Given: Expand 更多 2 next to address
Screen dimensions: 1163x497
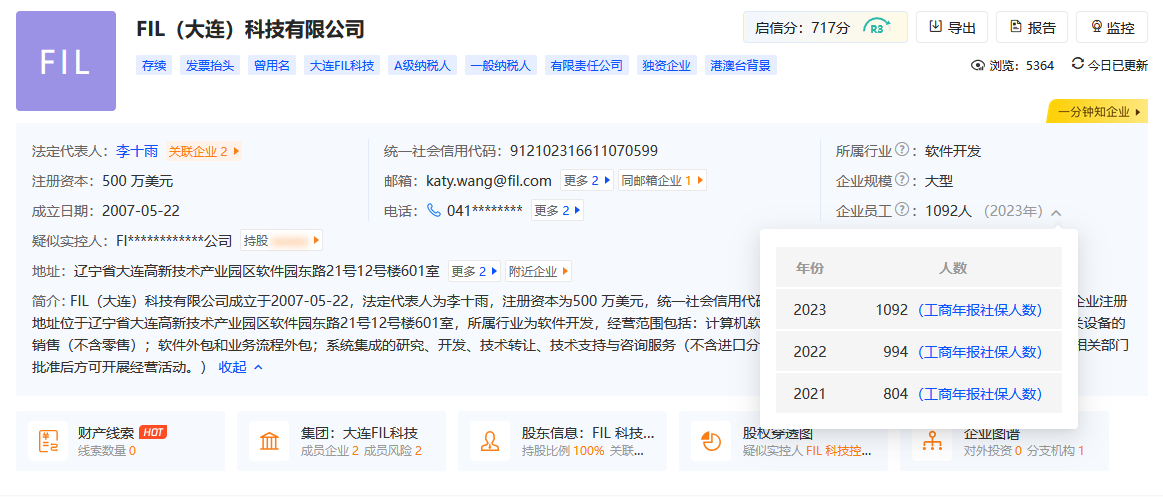Looking at the screenshot, I should click(x=475, y=271).
